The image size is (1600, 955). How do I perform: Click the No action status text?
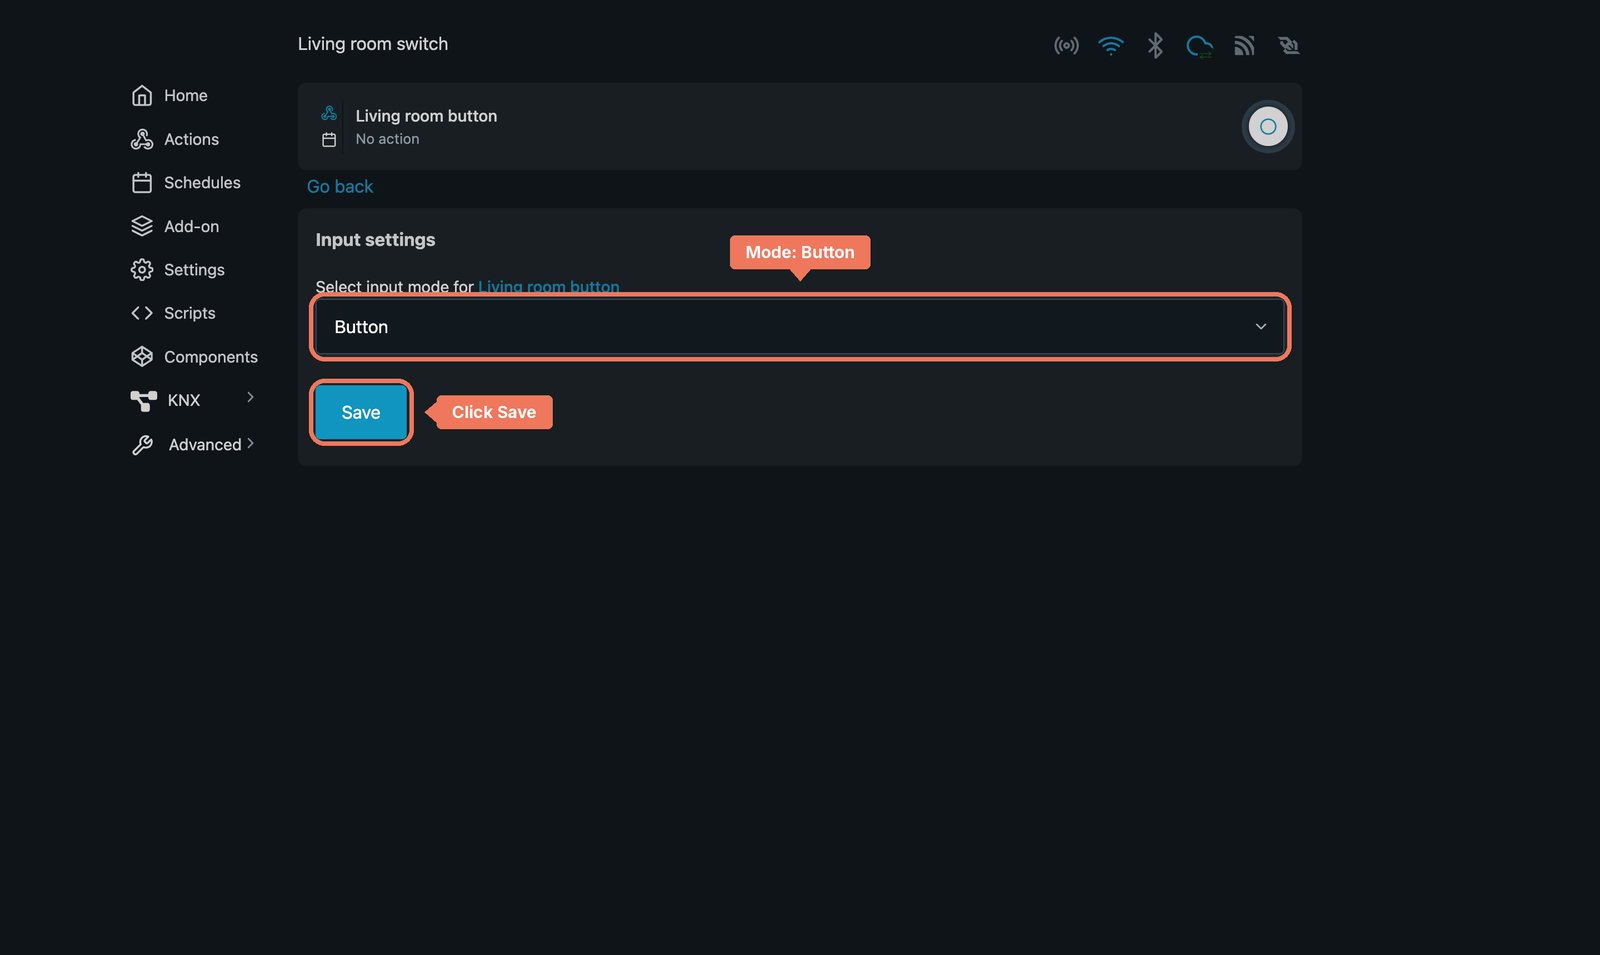388,139
